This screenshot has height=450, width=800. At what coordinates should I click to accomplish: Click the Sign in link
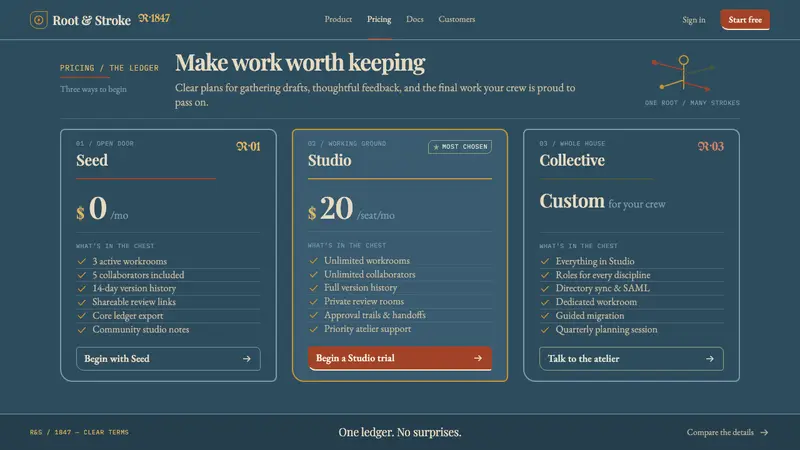[694, 20]
